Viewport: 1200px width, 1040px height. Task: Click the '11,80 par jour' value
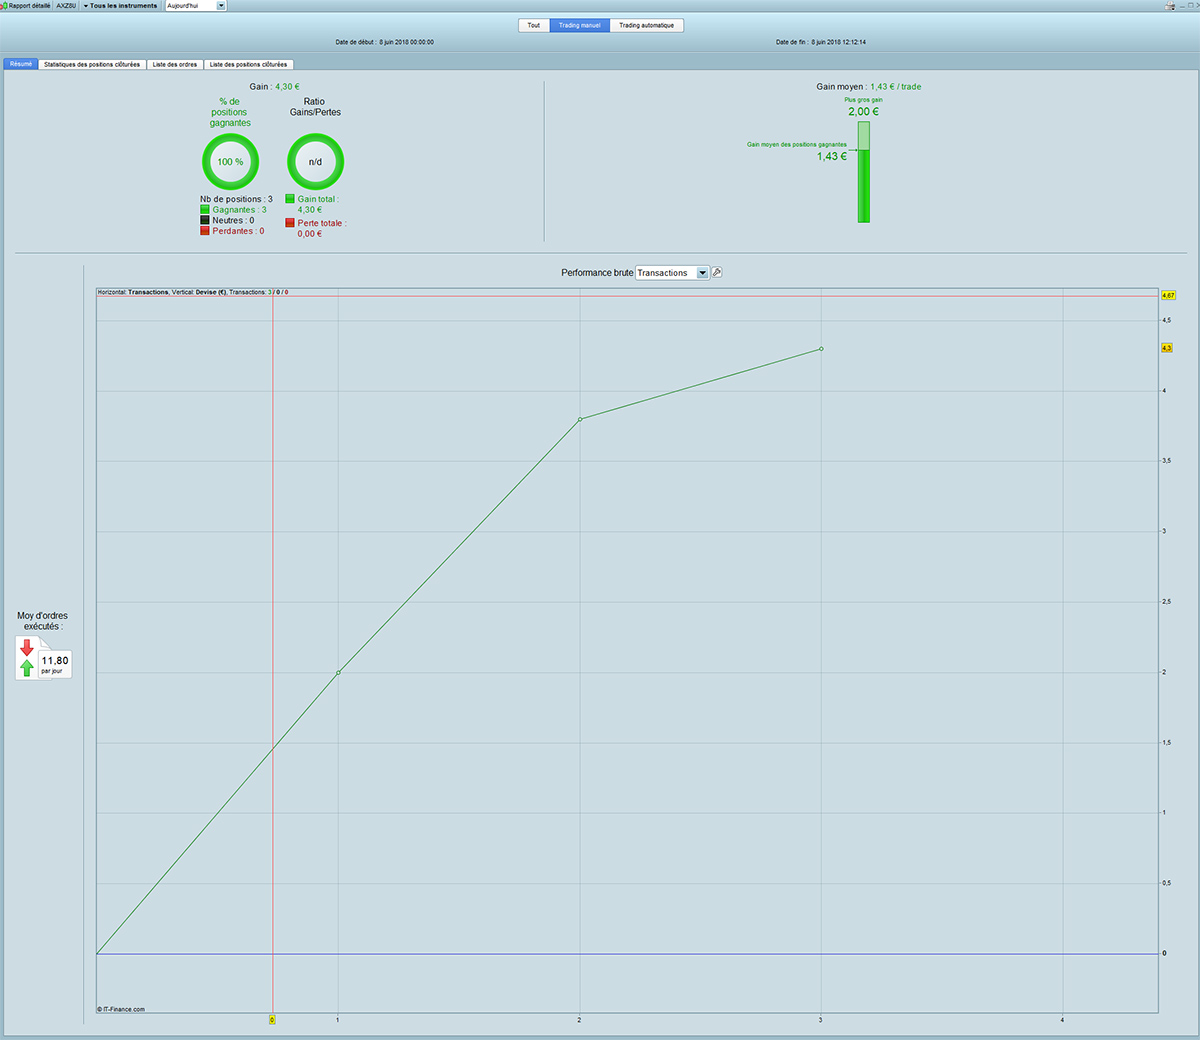click(55, 665)
